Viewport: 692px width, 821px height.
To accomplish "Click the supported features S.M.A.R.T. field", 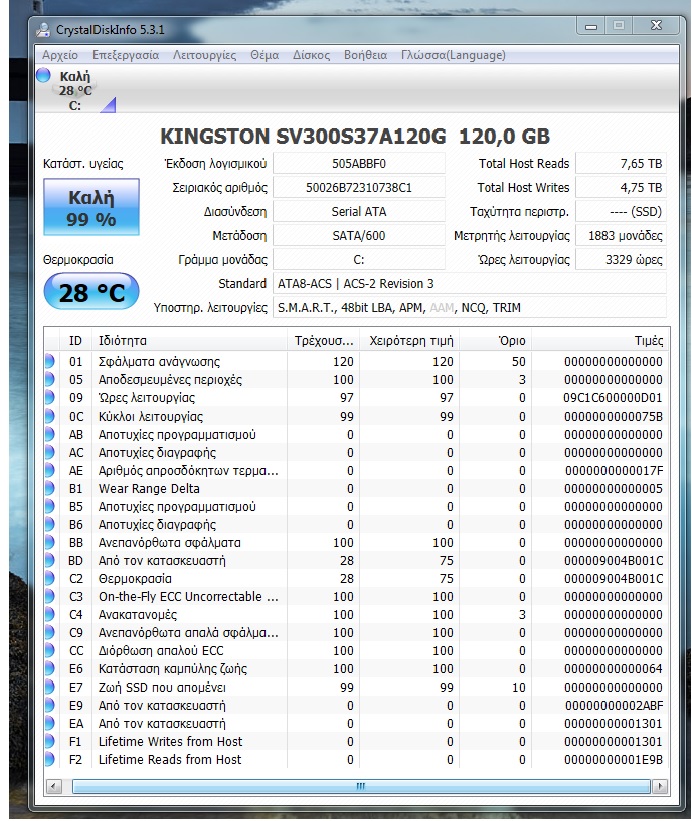I will tap(470, 308).
